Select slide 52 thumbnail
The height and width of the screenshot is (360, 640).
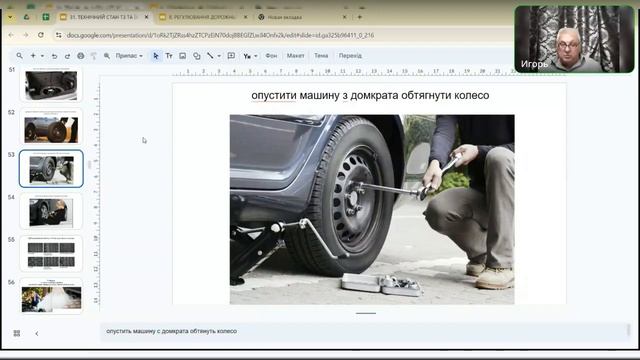(x=51, y=127)
